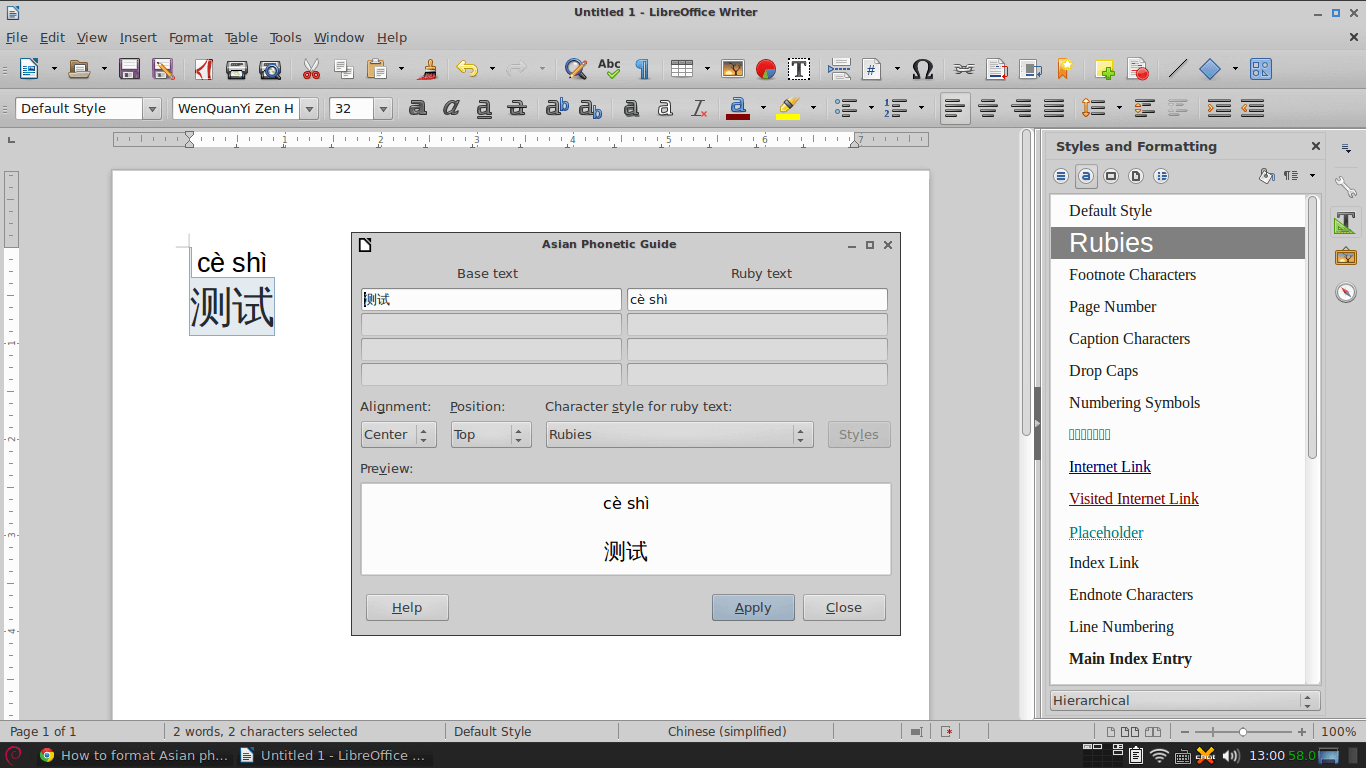Clear direct formatting
Image resolution: width=1366 pixels, height=768 pixels.
700,108
